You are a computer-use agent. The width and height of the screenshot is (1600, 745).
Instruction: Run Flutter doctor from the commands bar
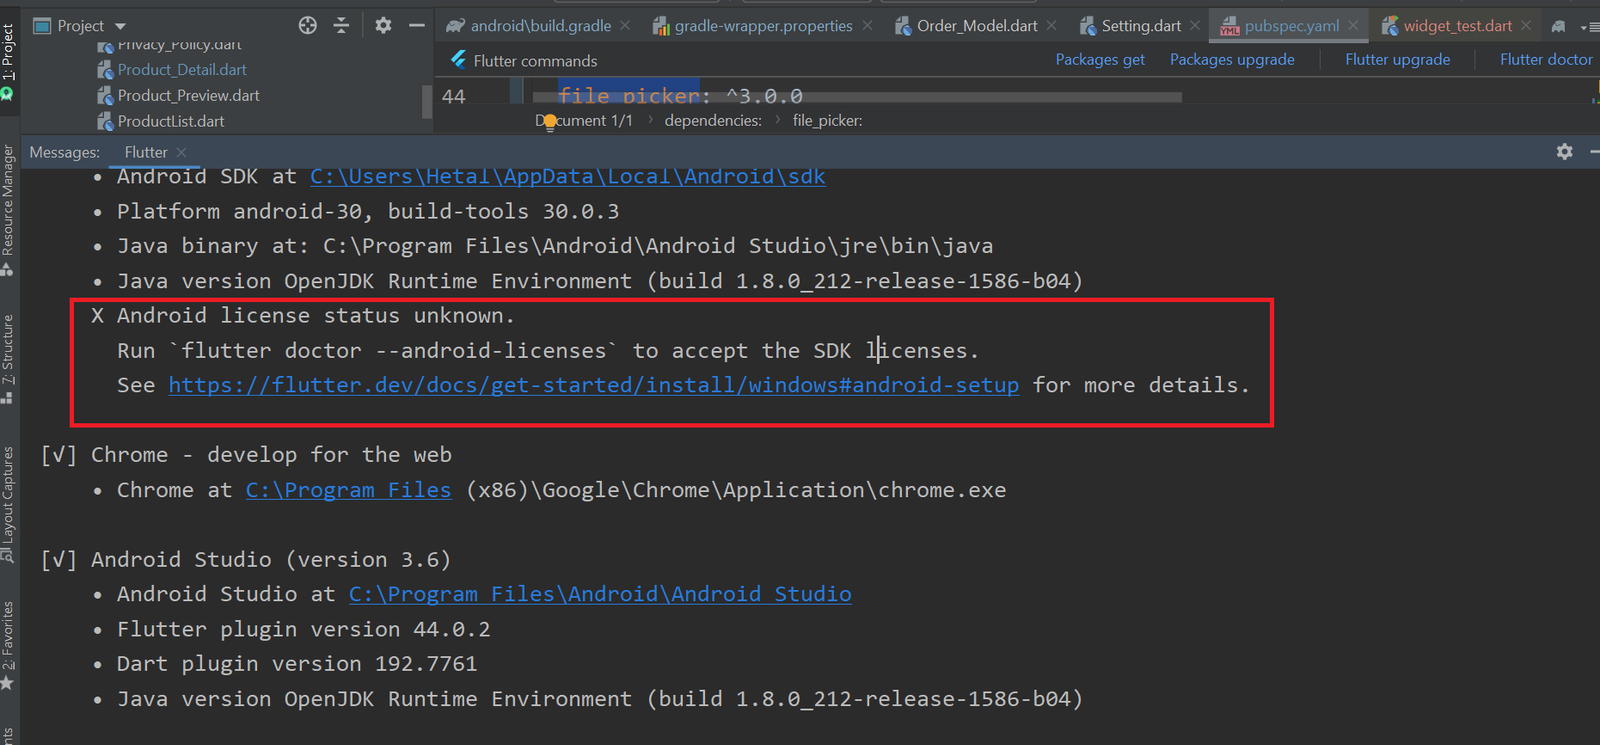coord(1545,60)
